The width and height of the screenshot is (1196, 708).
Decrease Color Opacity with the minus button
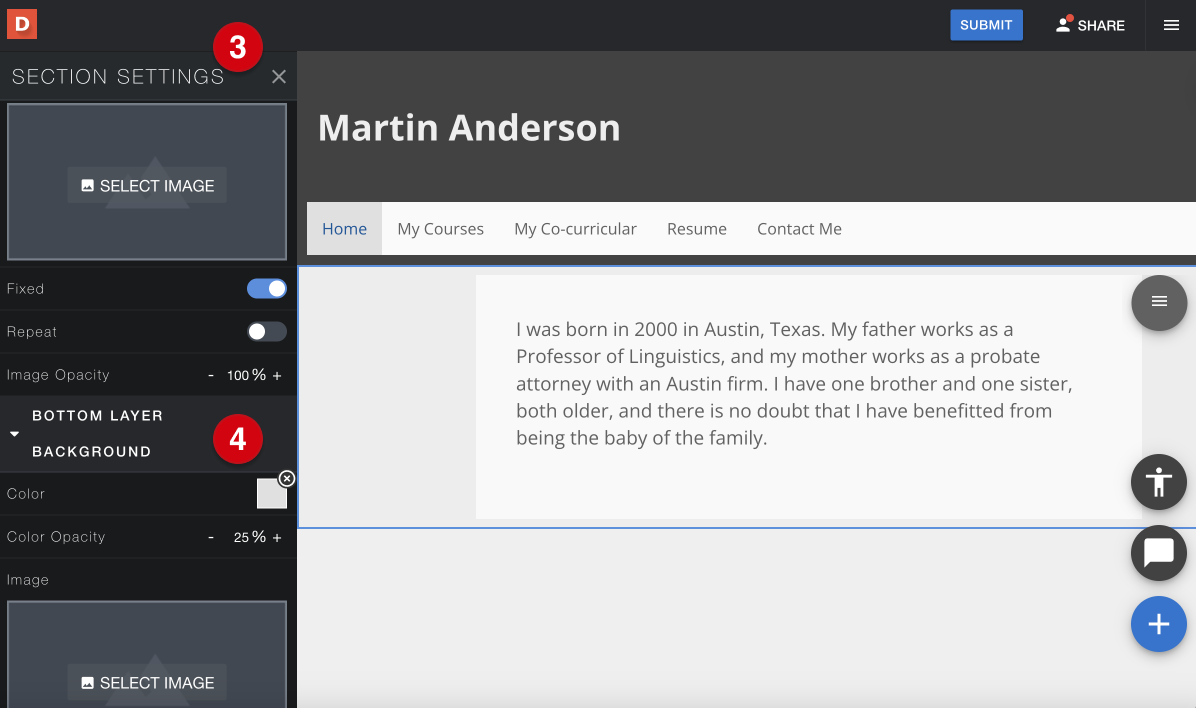pyautogui.click(x=211, y=537)
